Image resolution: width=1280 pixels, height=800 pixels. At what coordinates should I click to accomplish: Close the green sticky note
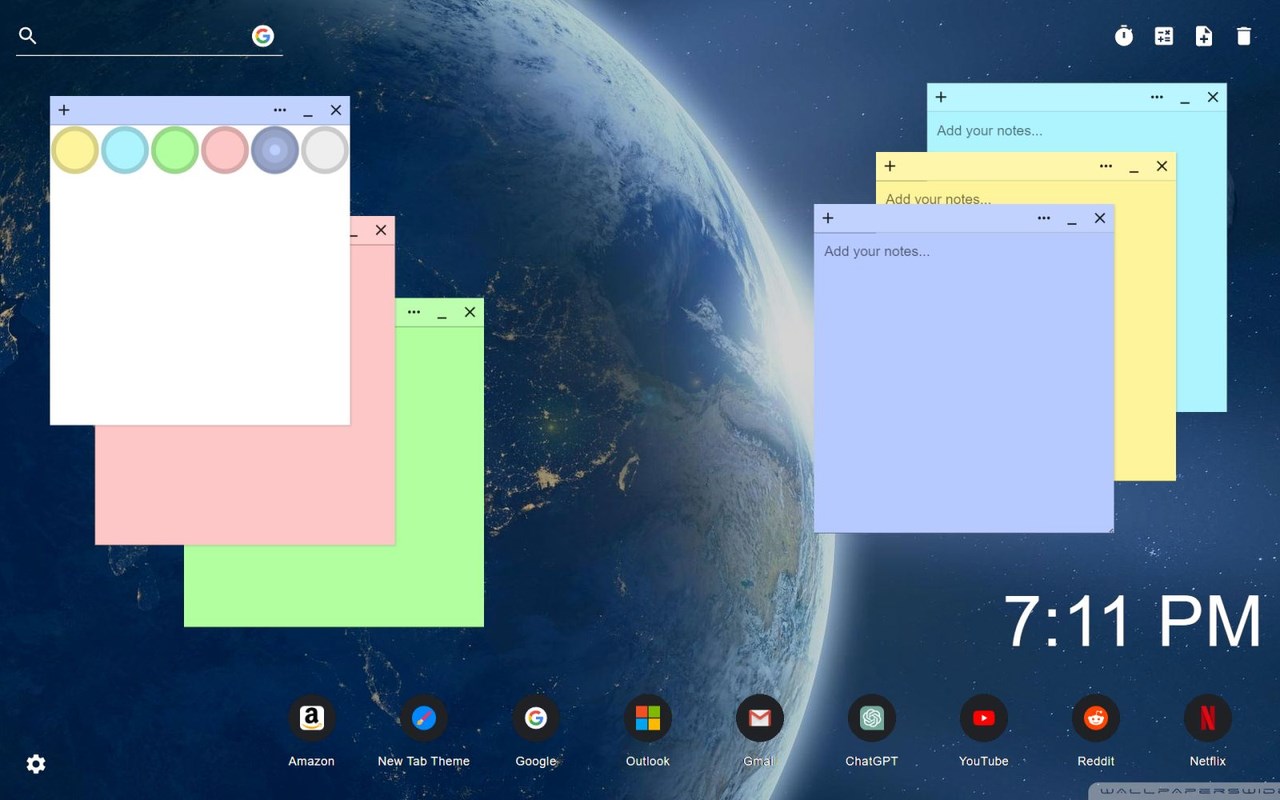[x=470, y=312]
